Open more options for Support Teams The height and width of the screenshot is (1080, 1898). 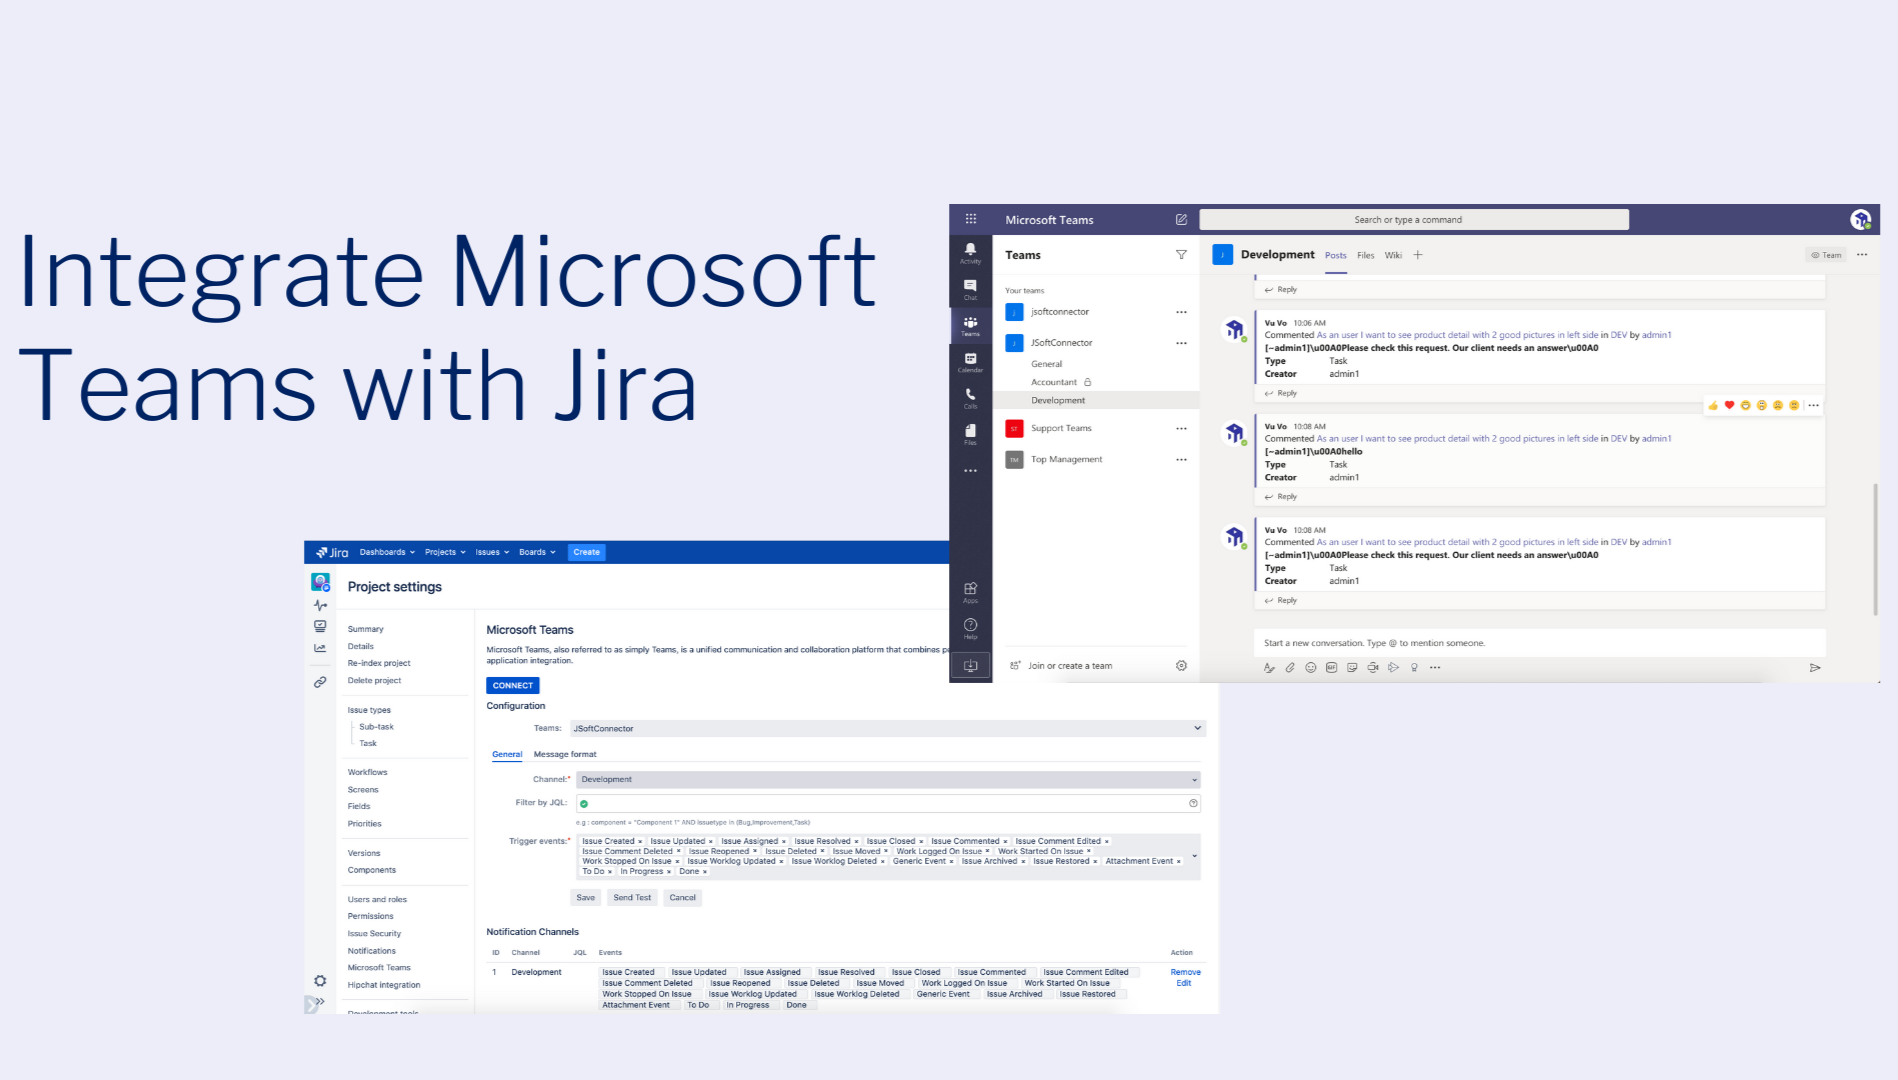pyautogui.click(x=1181, y=428)
